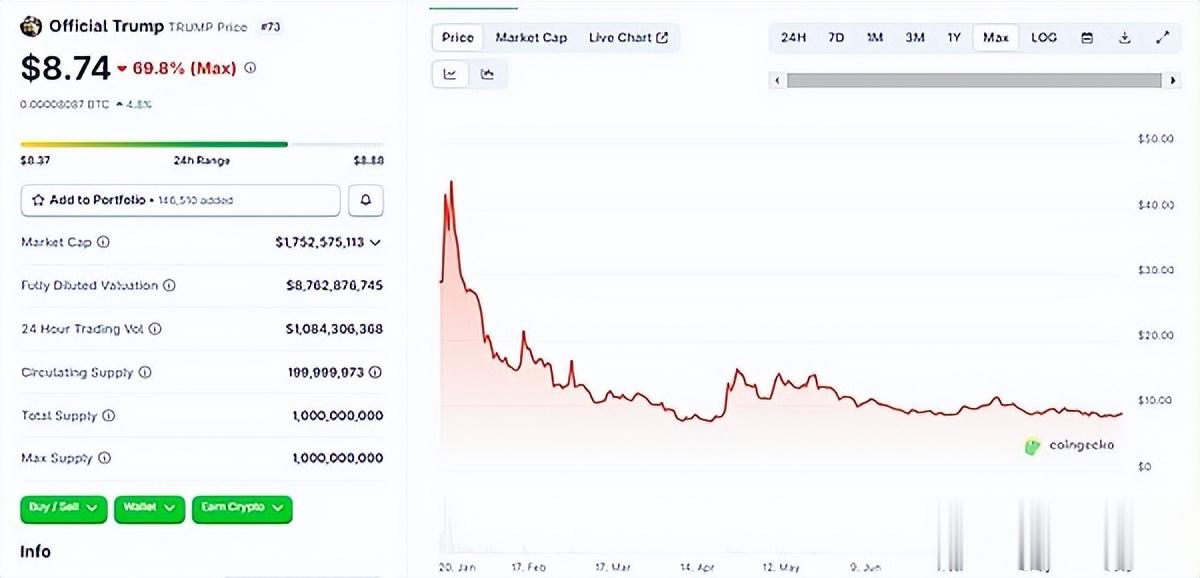This screenshot has width=1200, height=578.
Task: Select the 1Y time range
Action: coord(954,38)
